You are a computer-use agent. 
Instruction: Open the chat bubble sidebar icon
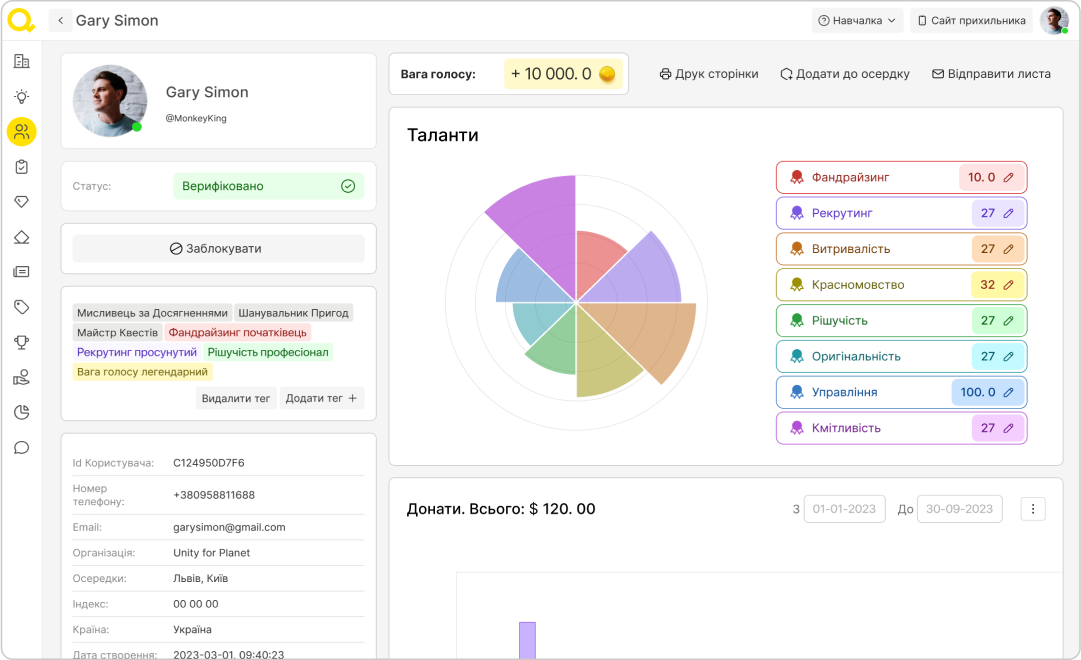[21, 447]
